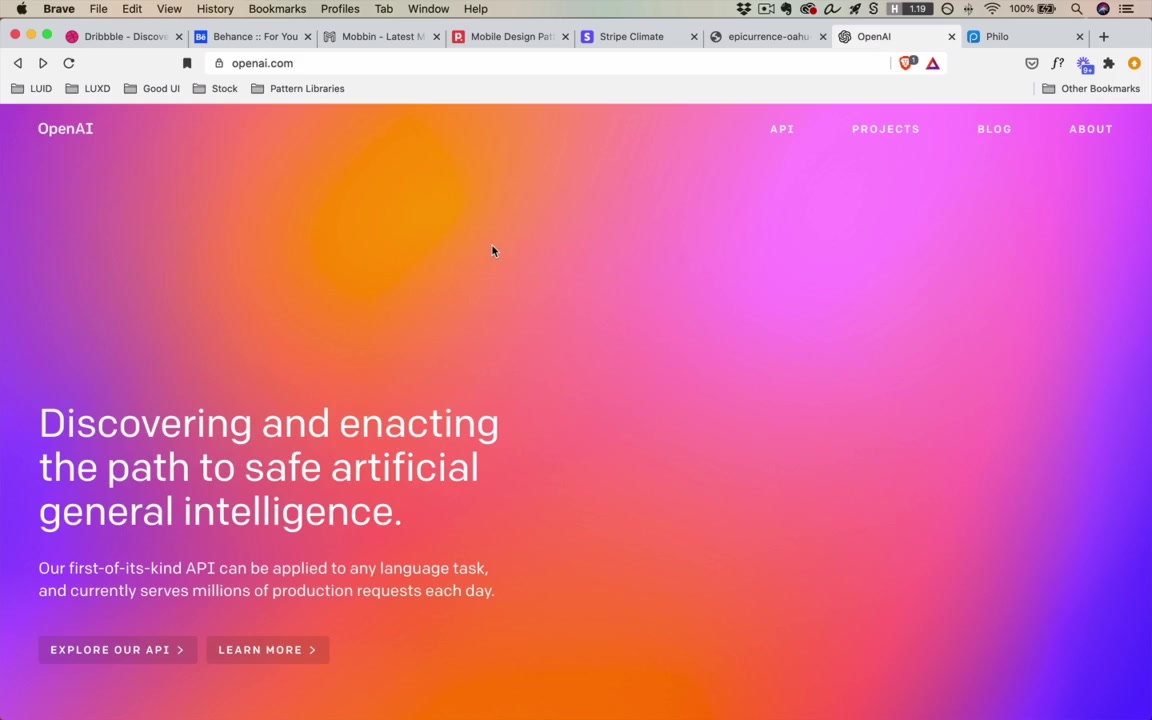Expand the LUXD bookmarks folder

point(87,89)
